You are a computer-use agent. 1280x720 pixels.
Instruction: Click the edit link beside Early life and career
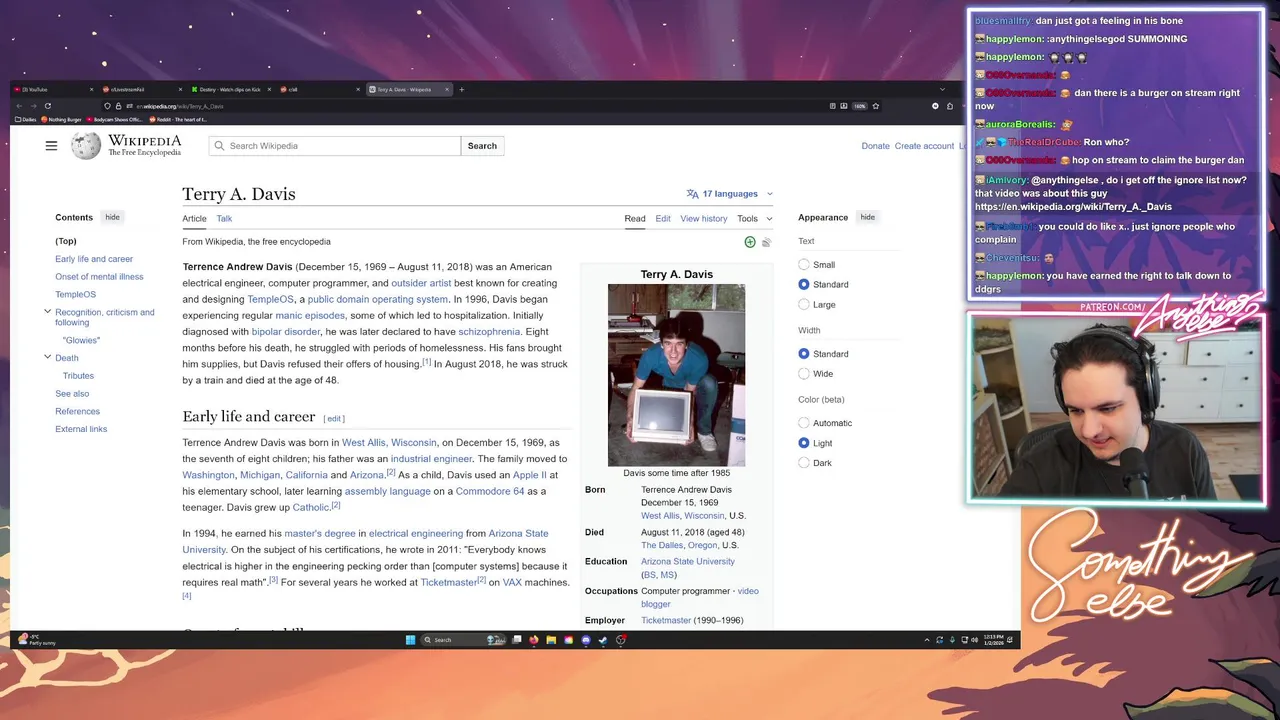coord(334,419)
